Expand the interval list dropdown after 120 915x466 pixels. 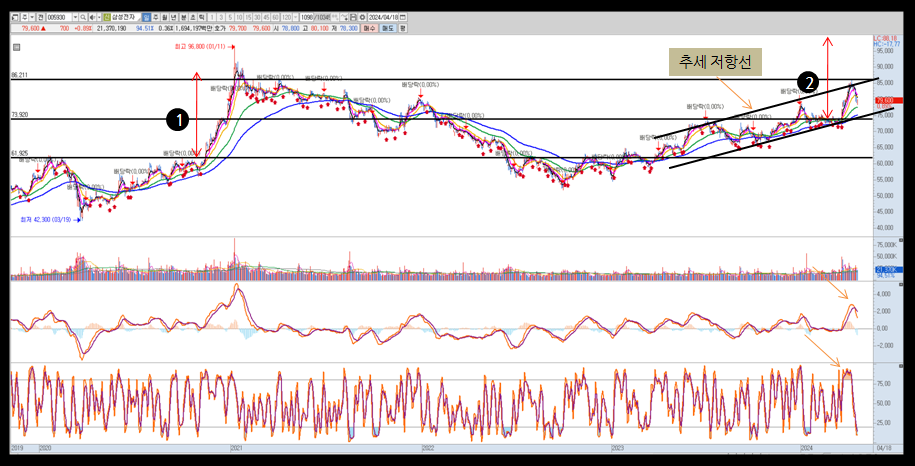[296, 17]
